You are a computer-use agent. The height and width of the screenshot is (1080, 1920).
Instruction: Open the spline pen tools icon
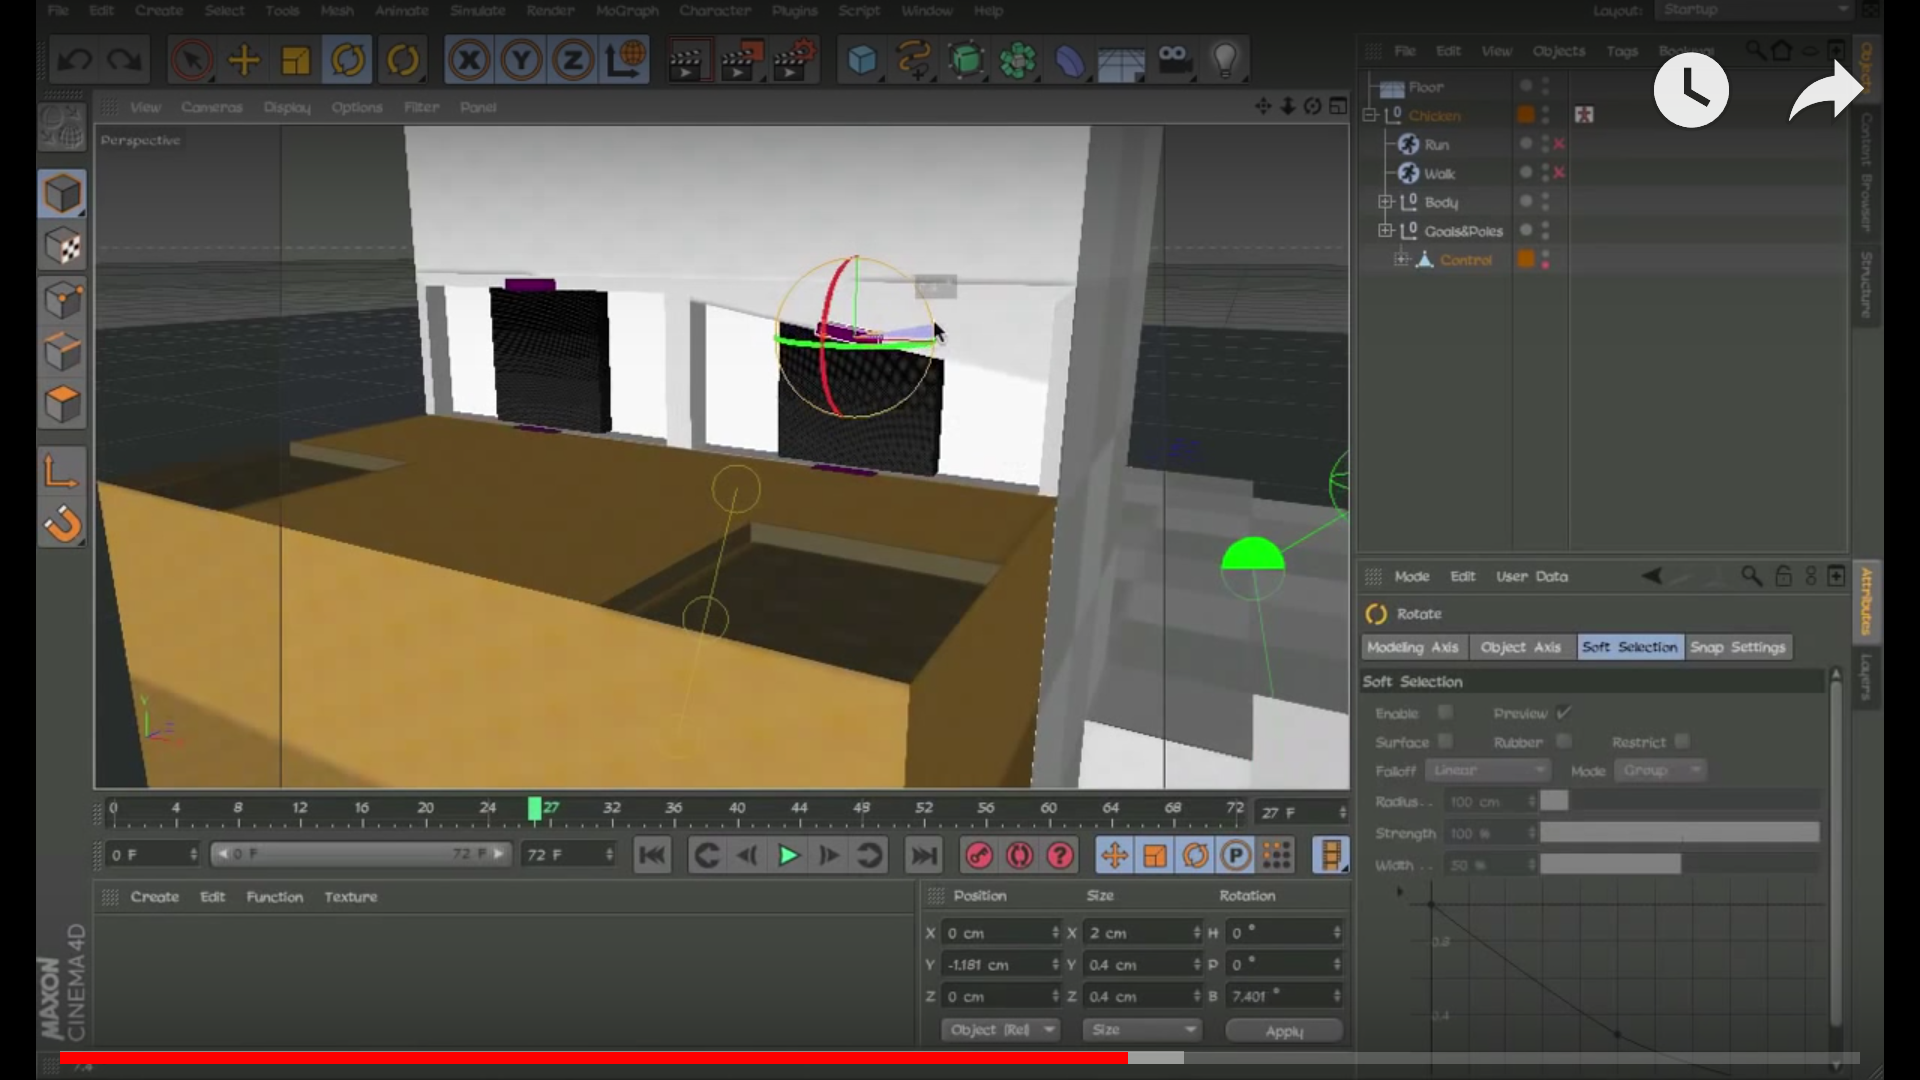[914, 61]
